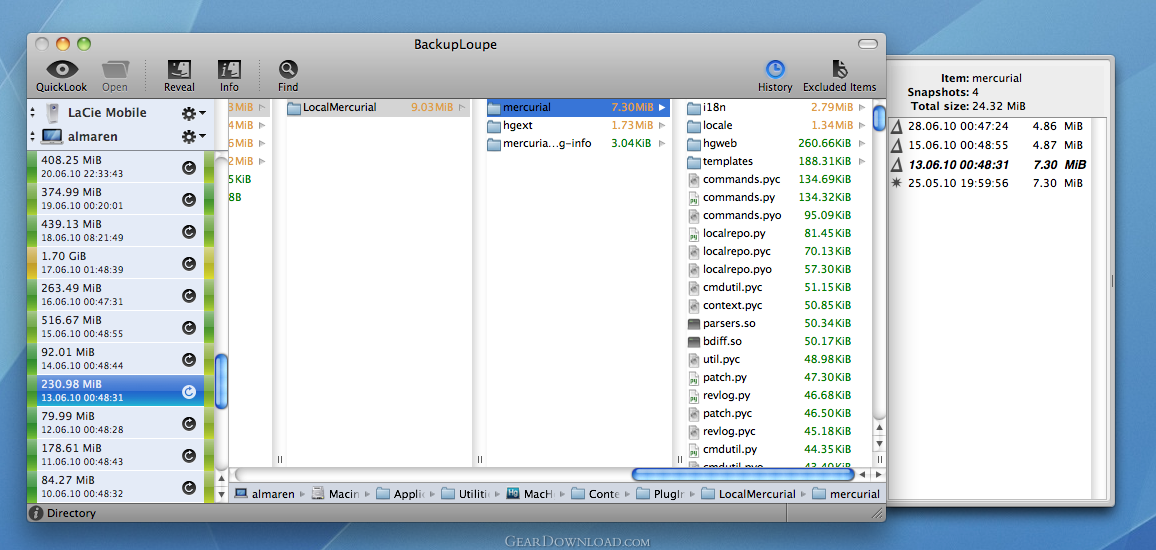1156x550 pixels.
Task: Click refresh icon for 408.25 MiB snapshot
Action: click(189, 167)
